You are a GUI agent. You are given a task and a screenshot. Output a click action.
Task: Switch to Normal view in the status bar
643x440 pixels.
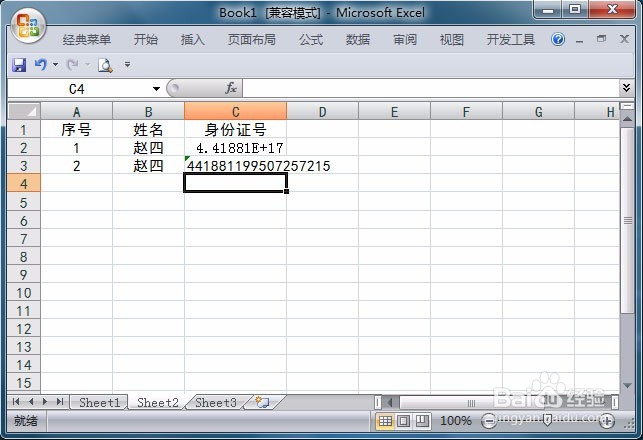click(385, 420)
